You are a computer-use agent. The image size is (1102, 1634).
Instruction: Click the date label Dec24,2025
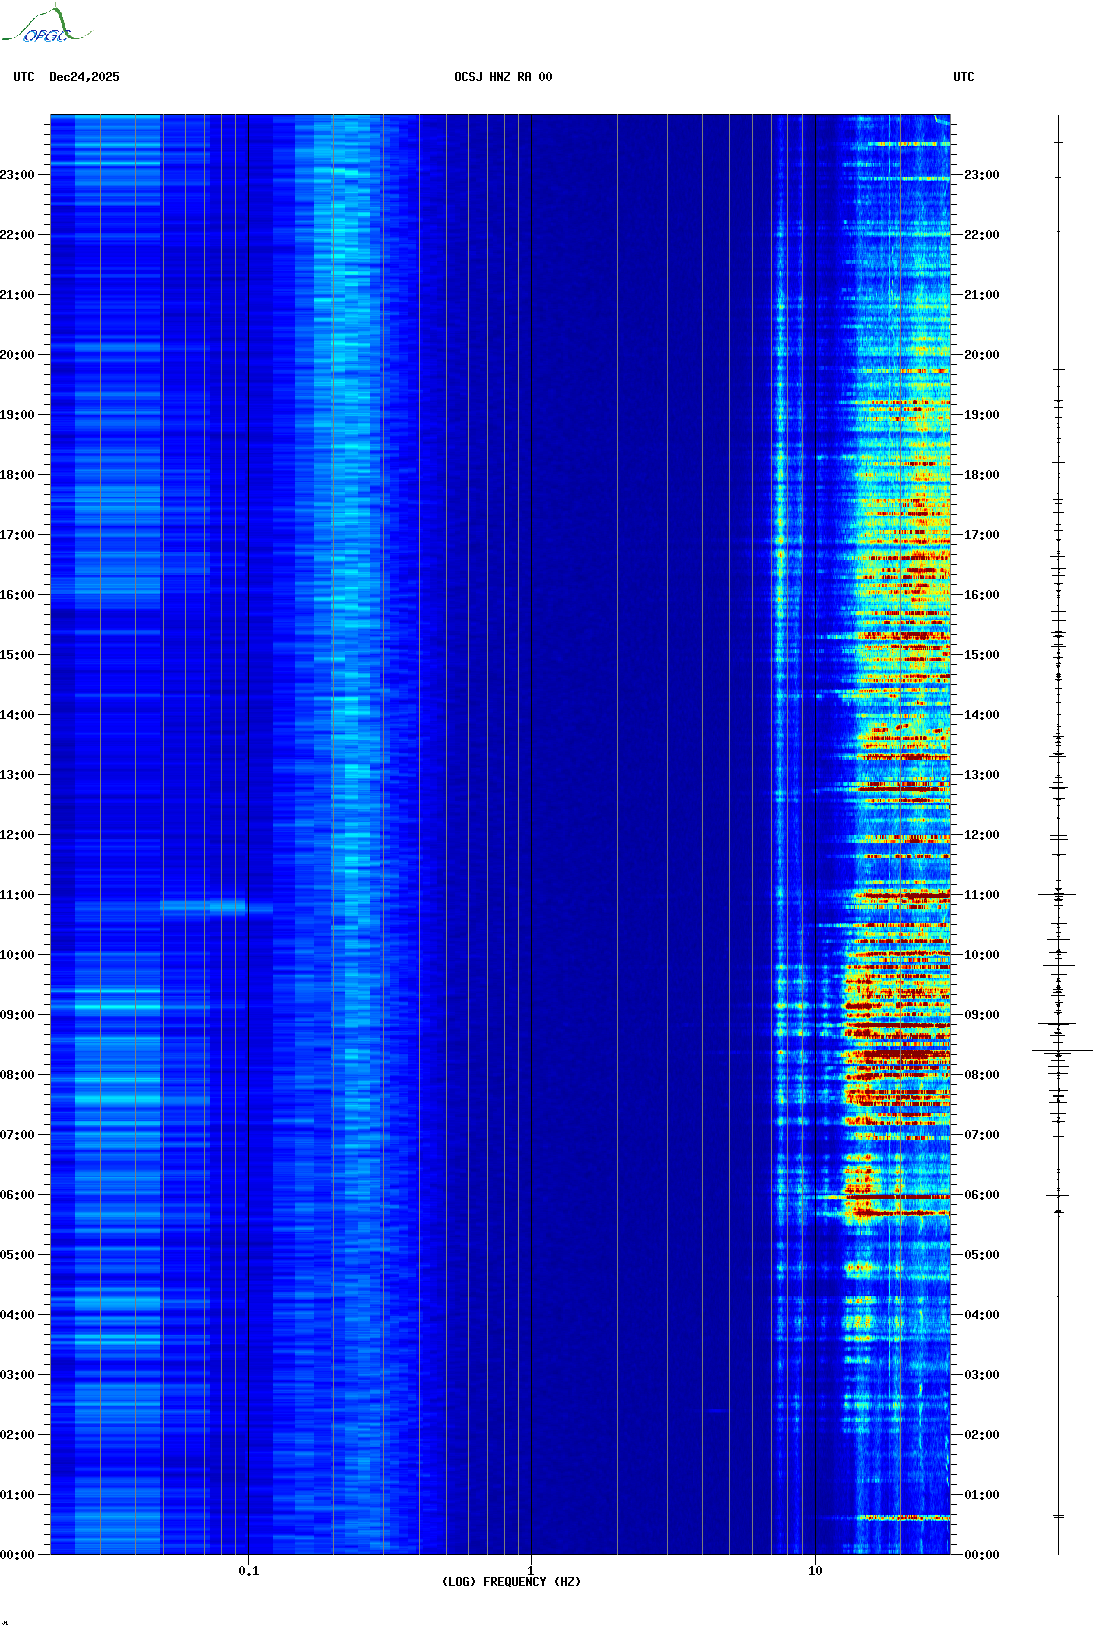(x=84, y=77)
